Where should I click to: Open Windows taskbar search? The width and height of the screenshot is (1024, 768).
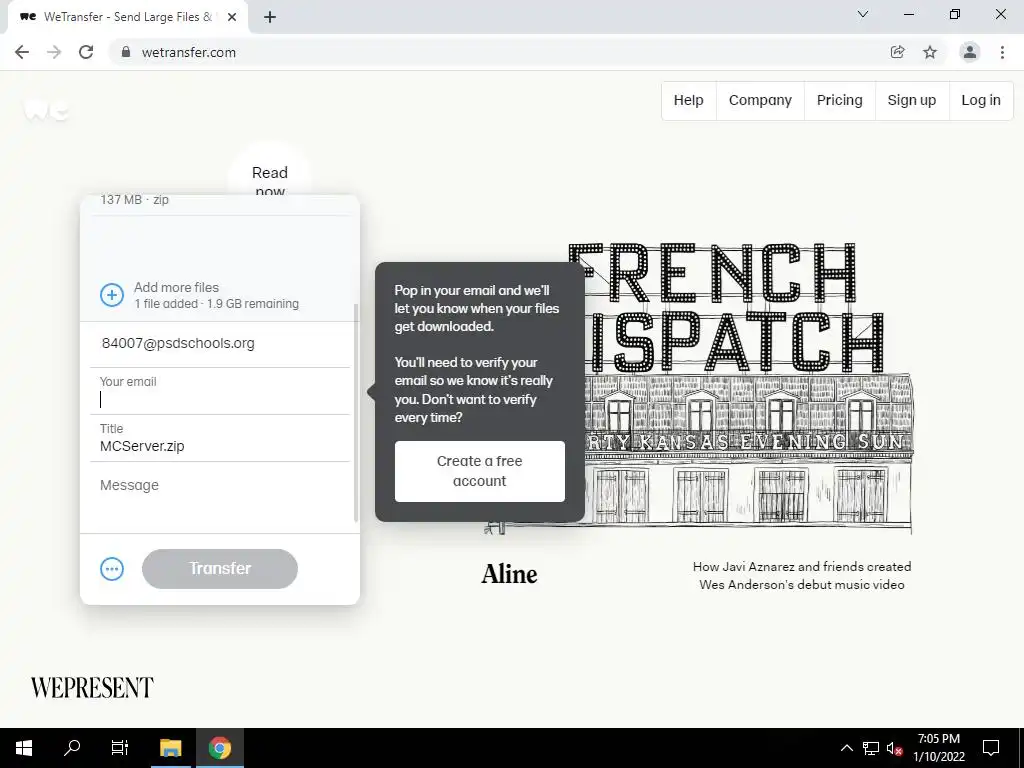click(x=72, y=748)
